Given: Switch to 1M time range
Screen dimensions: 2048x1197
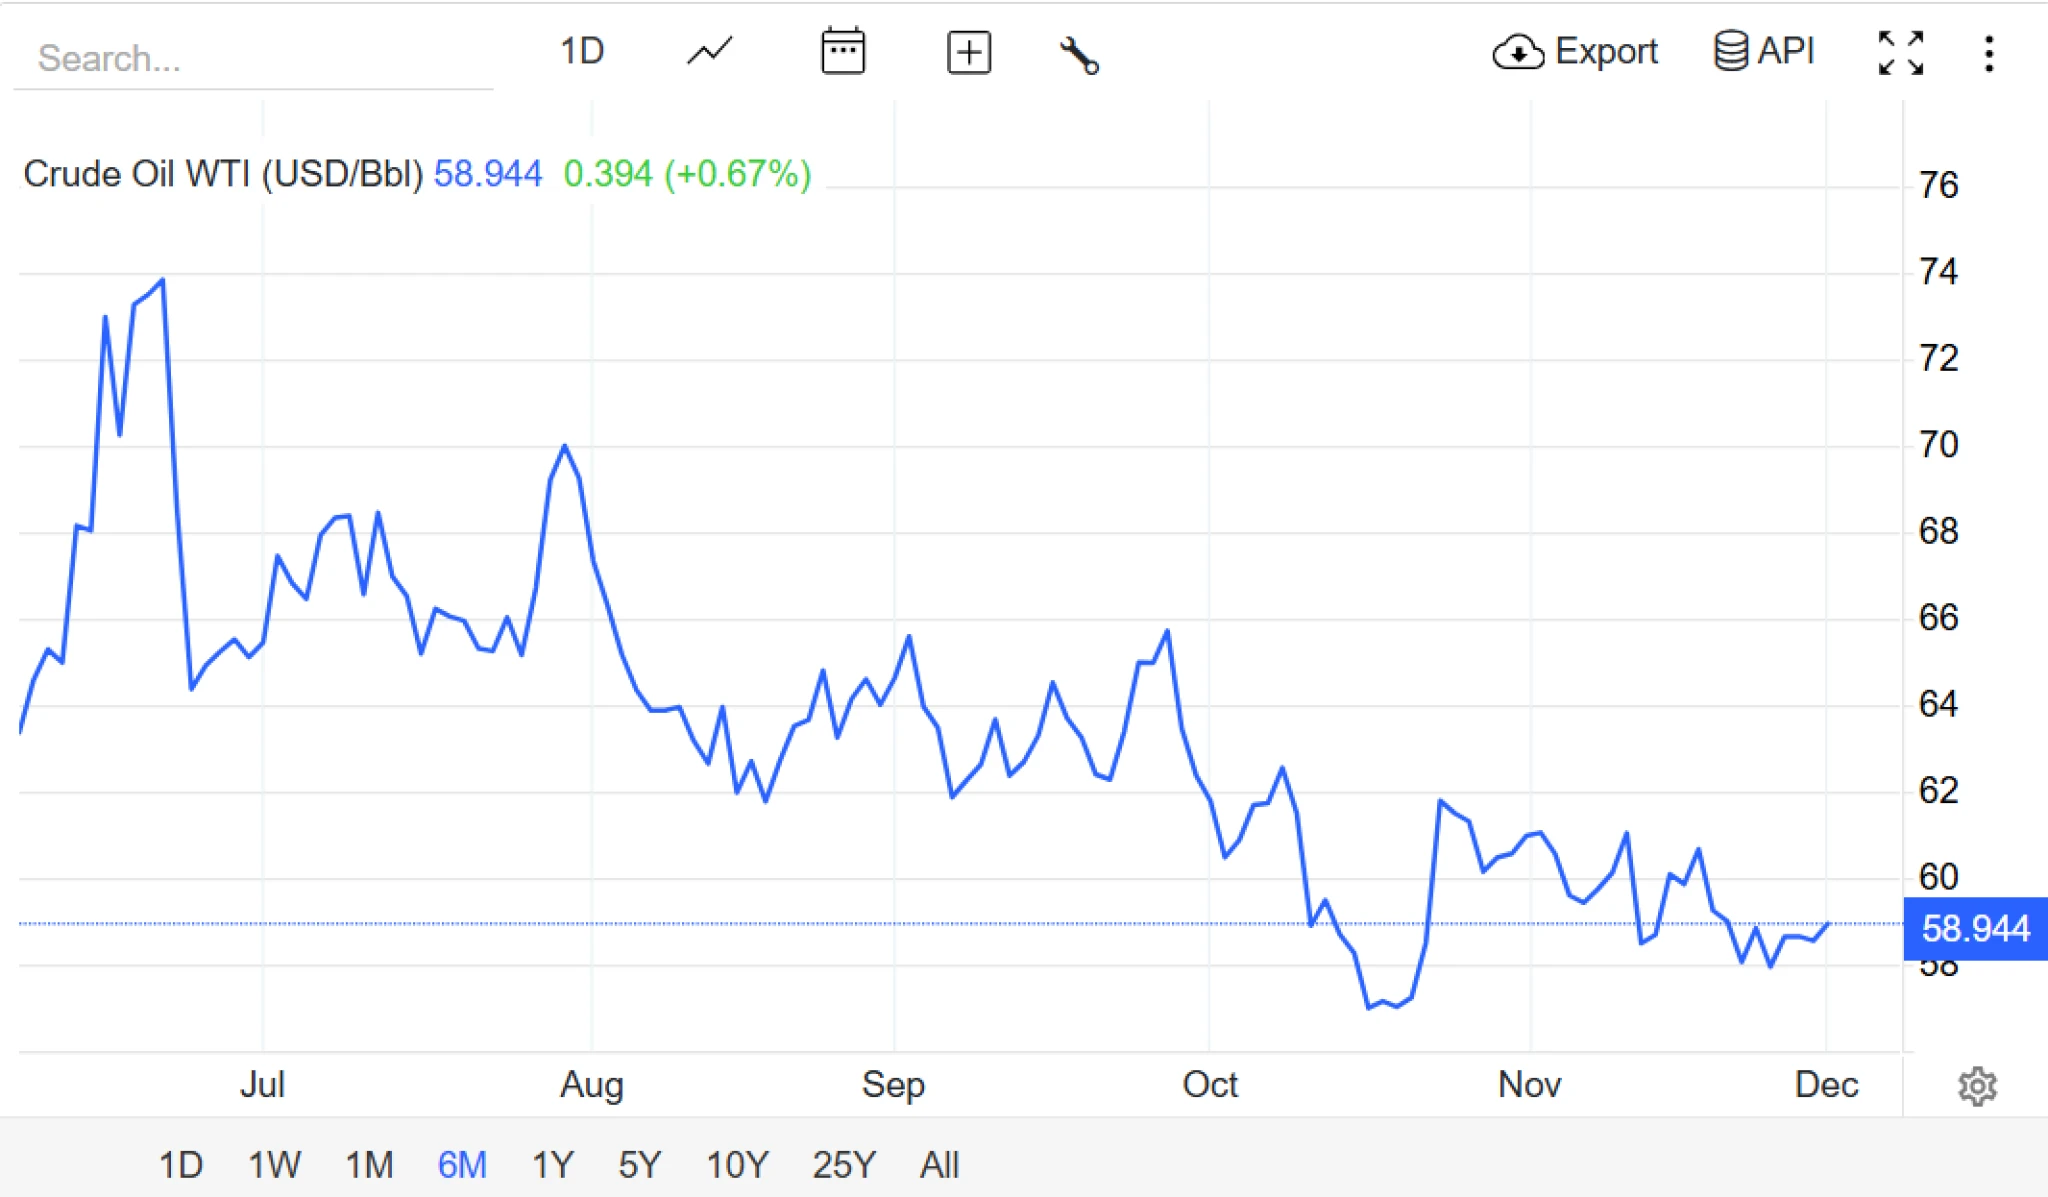Looking at the screenshot, I should pyautogui.click(x=369, y=1165).
